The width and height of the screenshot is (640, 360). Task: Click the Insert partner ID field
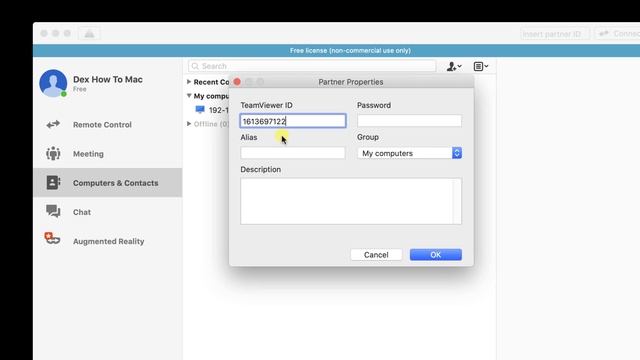click(x=554, y=34)
